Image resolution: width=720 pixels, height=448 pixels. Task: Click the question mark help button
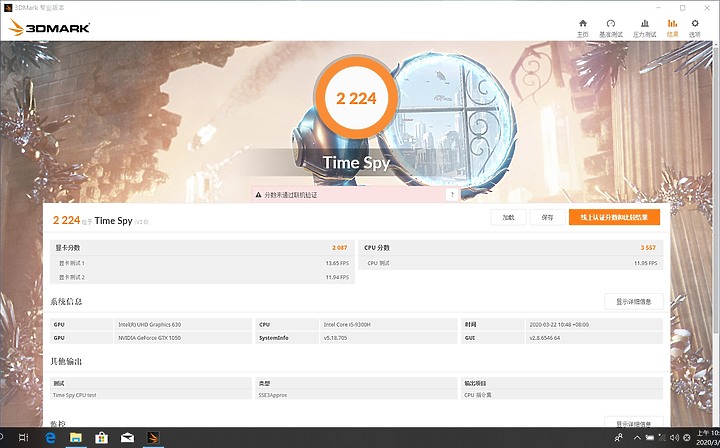click(x=452, y=195)
